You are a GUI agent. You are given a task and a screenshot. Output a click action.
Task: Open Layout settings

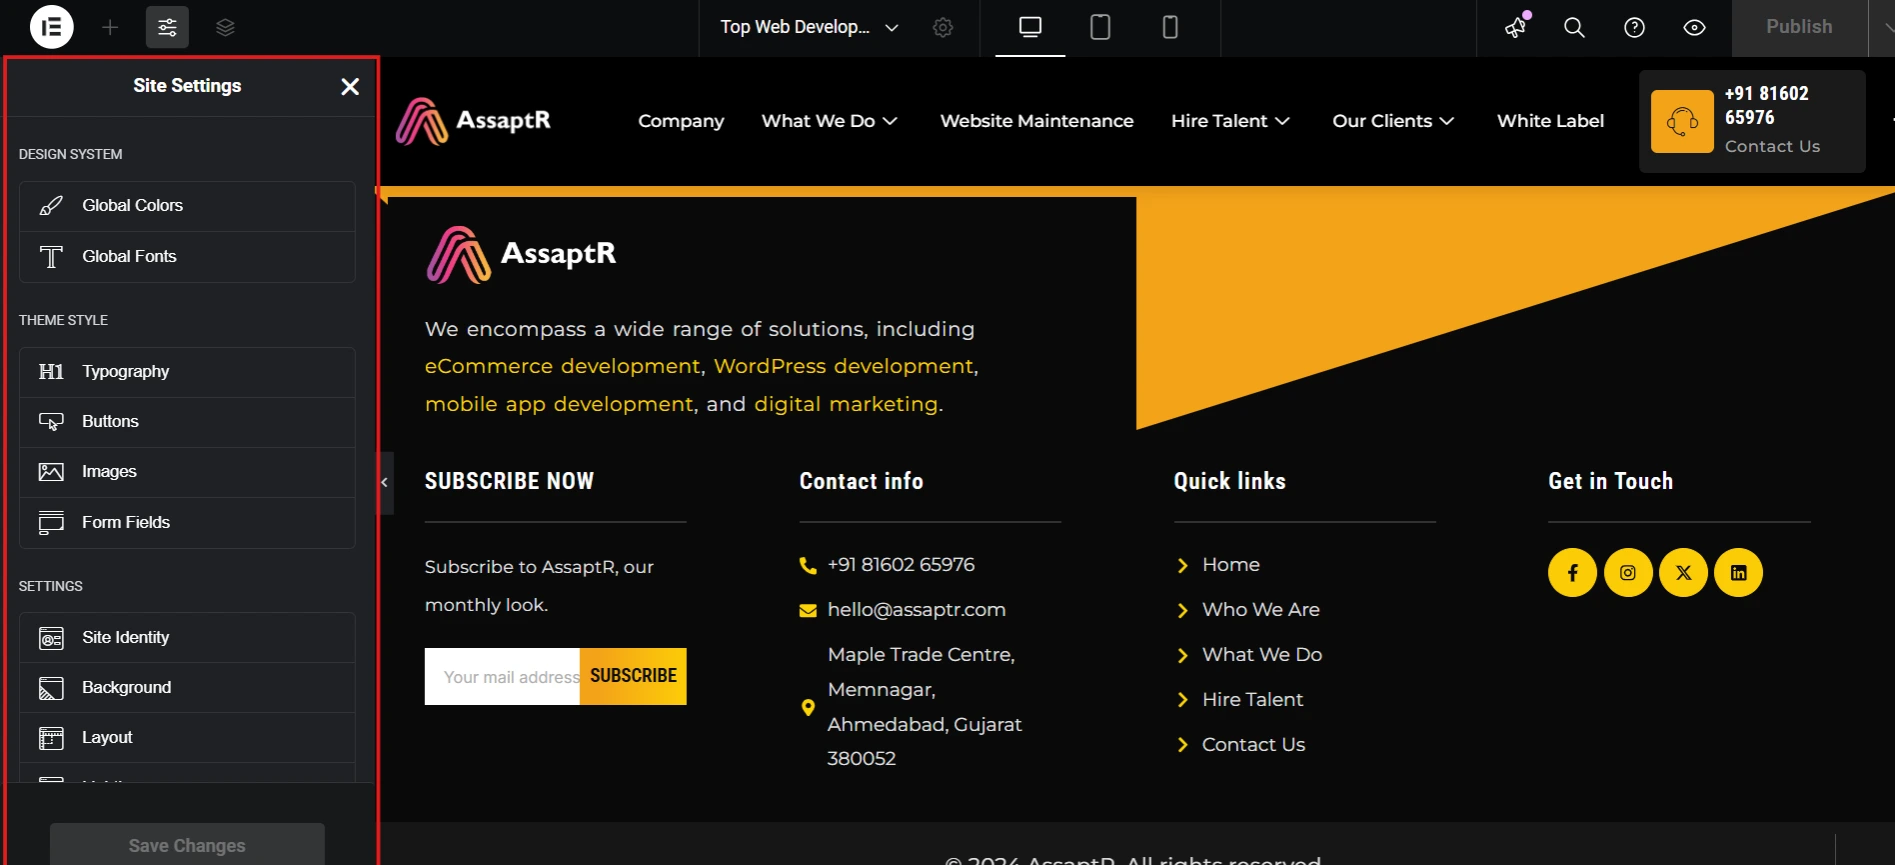pyautogui.click(x=187, y=738)
